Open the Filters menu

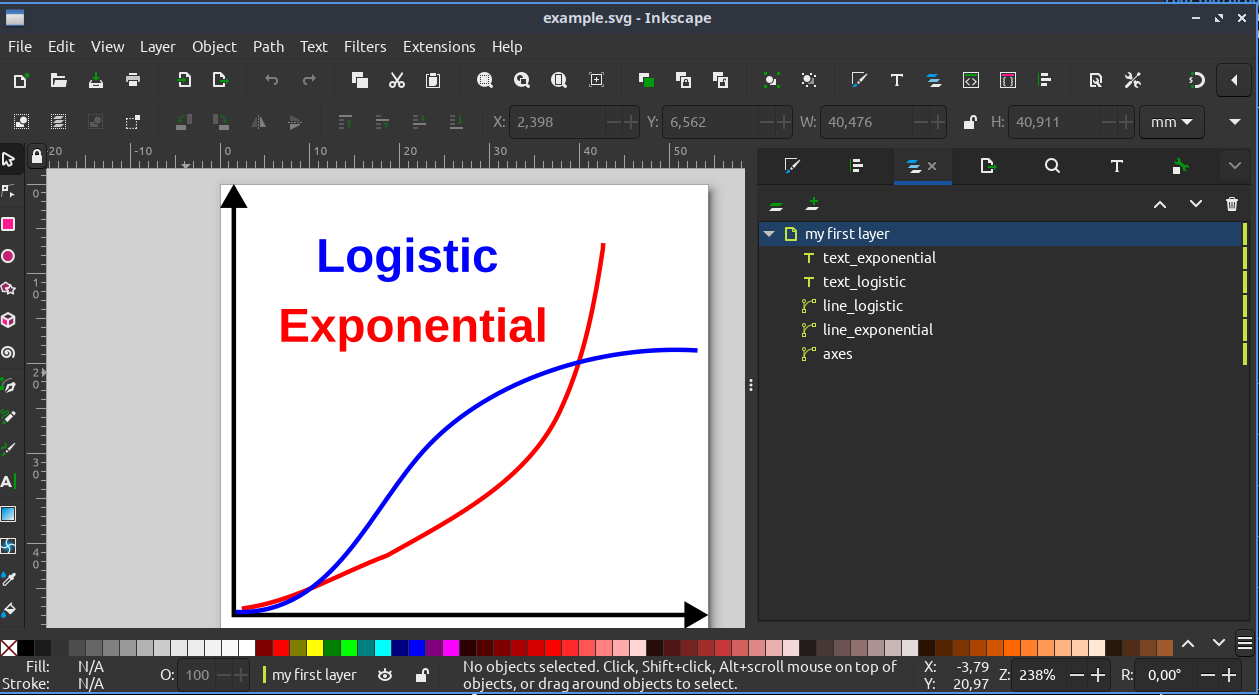pos(365,47)
